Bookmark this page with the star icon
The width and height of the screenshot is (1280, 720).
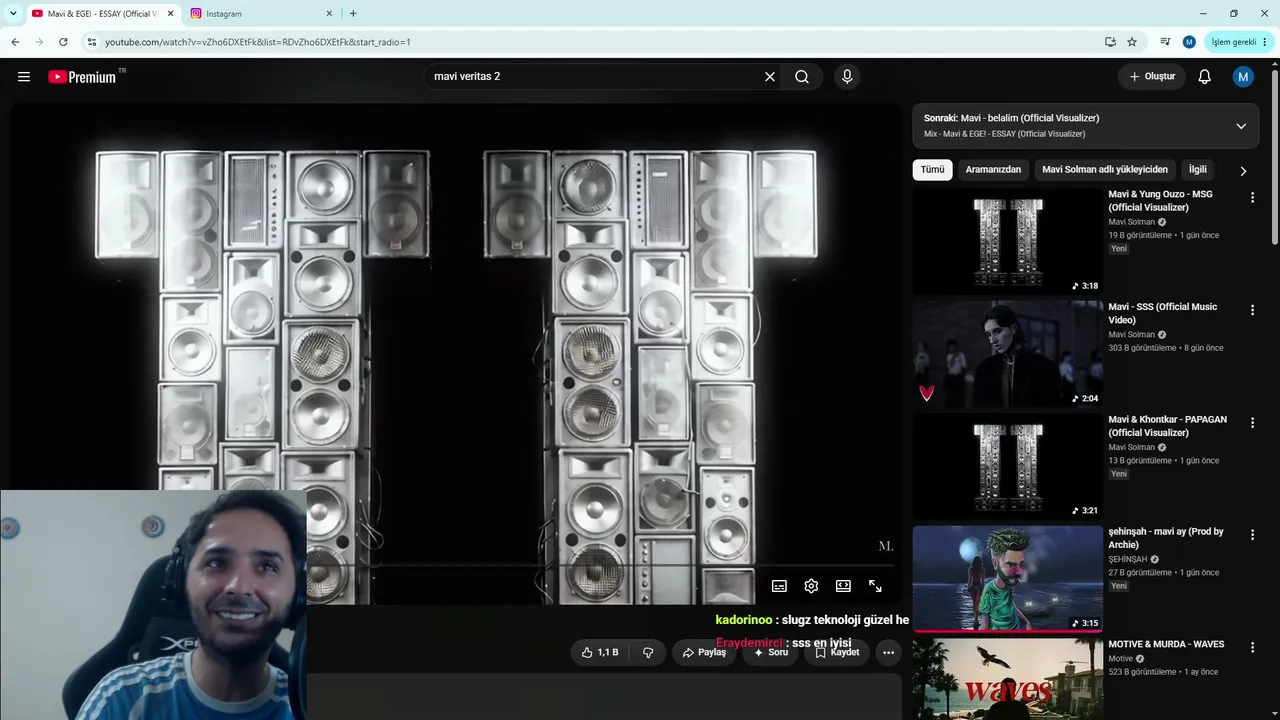point(1132,42)
